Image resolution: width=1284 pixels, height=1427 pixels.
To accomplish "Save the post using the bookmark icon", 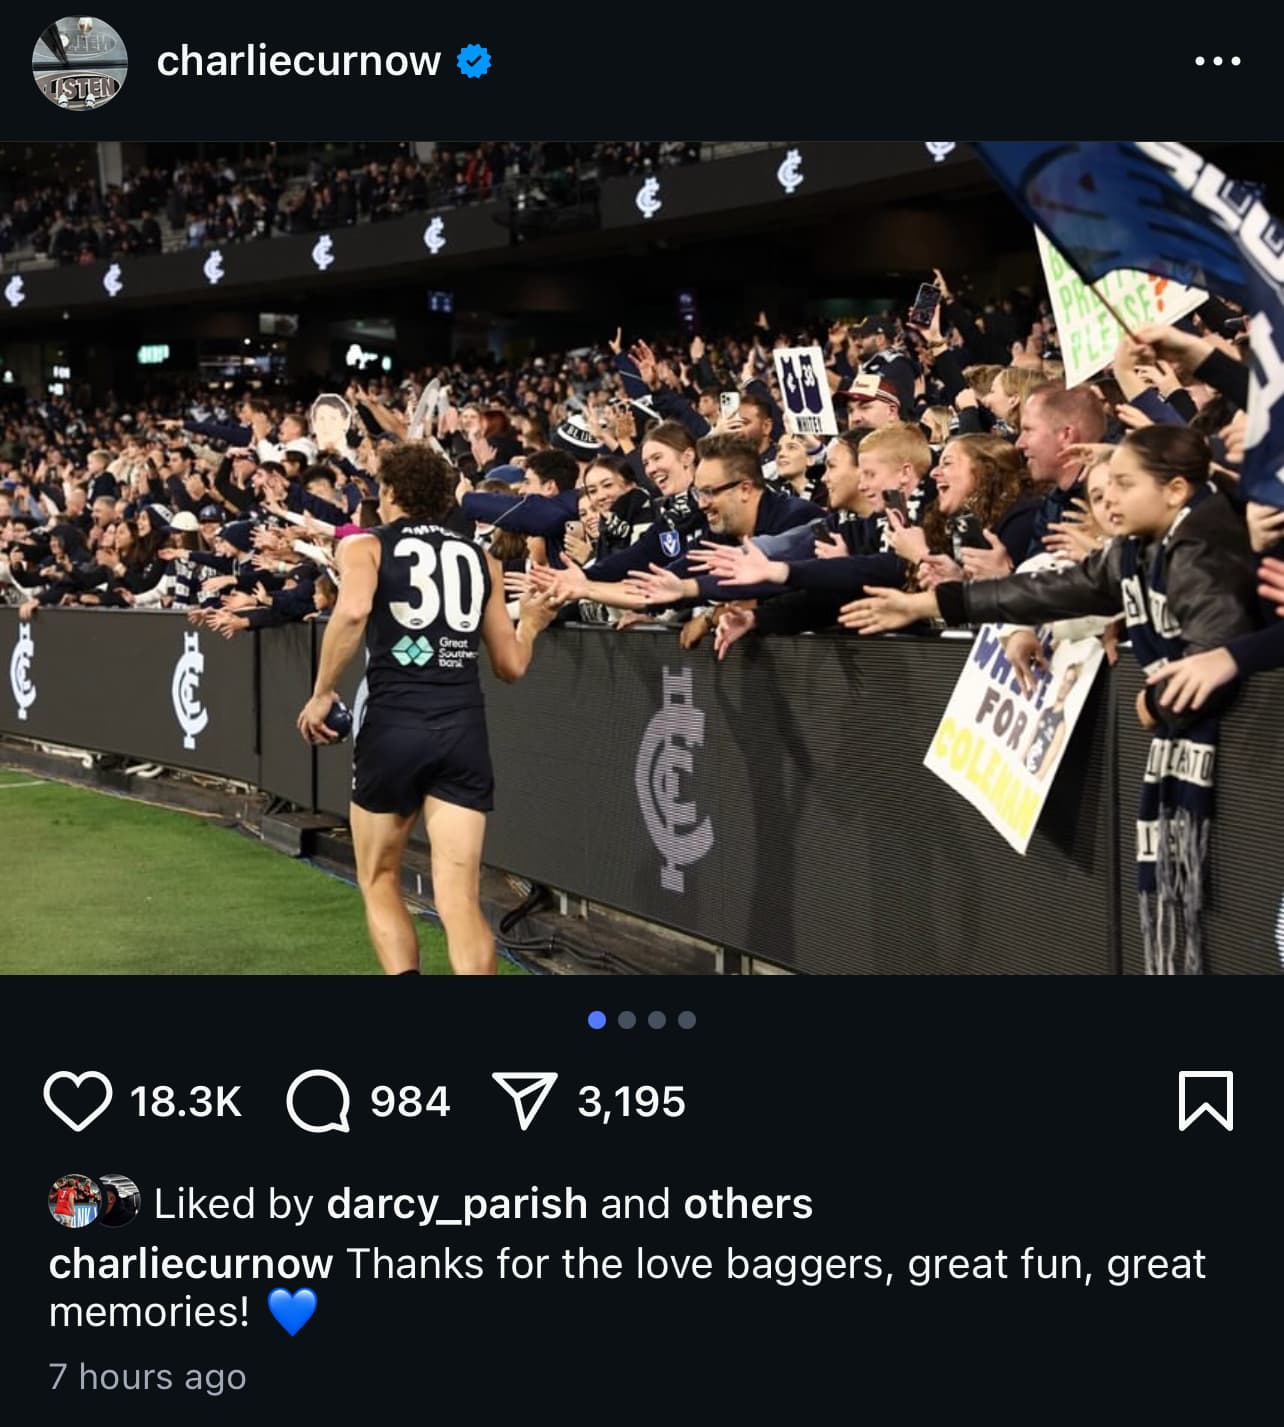I will coord(1206,1101).
